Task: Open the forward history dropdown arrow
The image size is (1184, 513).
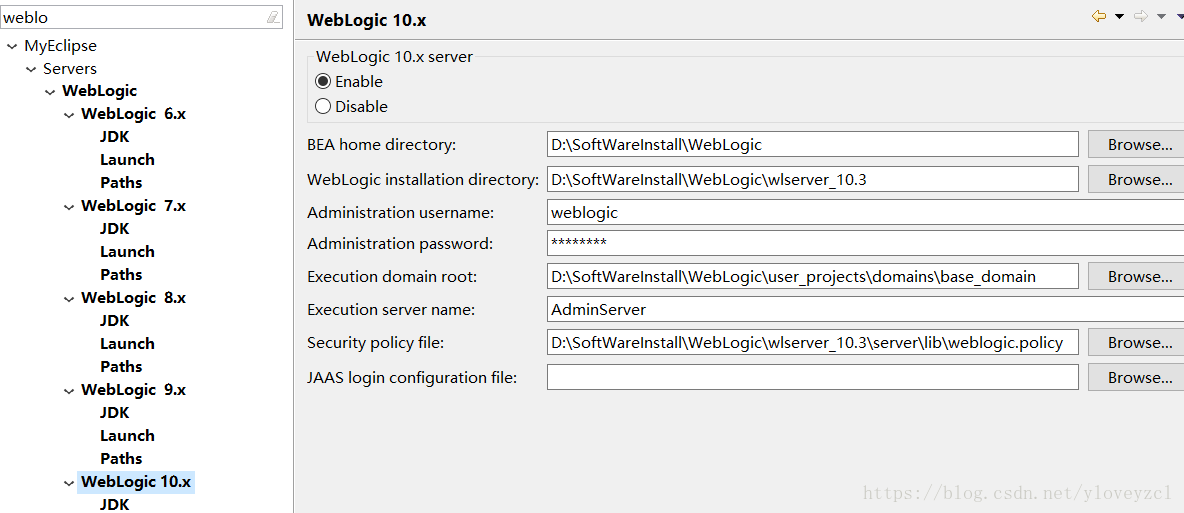Action: (x=1161, y=17)
